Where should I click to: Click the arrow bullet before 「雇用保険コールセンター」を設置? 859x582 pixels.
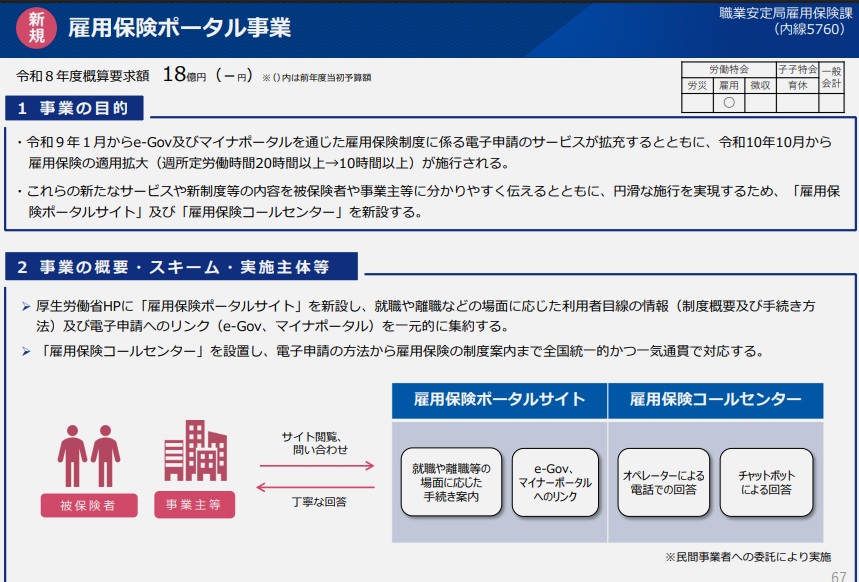coord(26,351)
